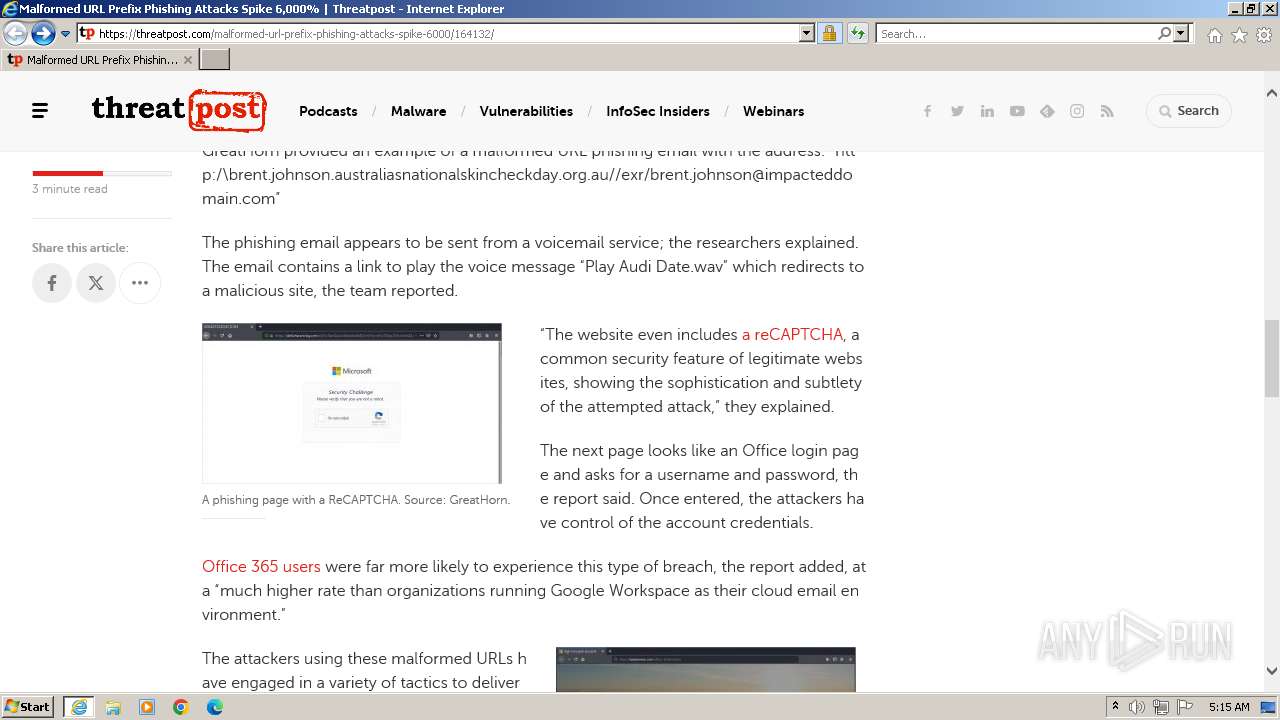This screenshot has height=720, width=1280.
Task: Click the '3 minute read' label
Action: 70,189
